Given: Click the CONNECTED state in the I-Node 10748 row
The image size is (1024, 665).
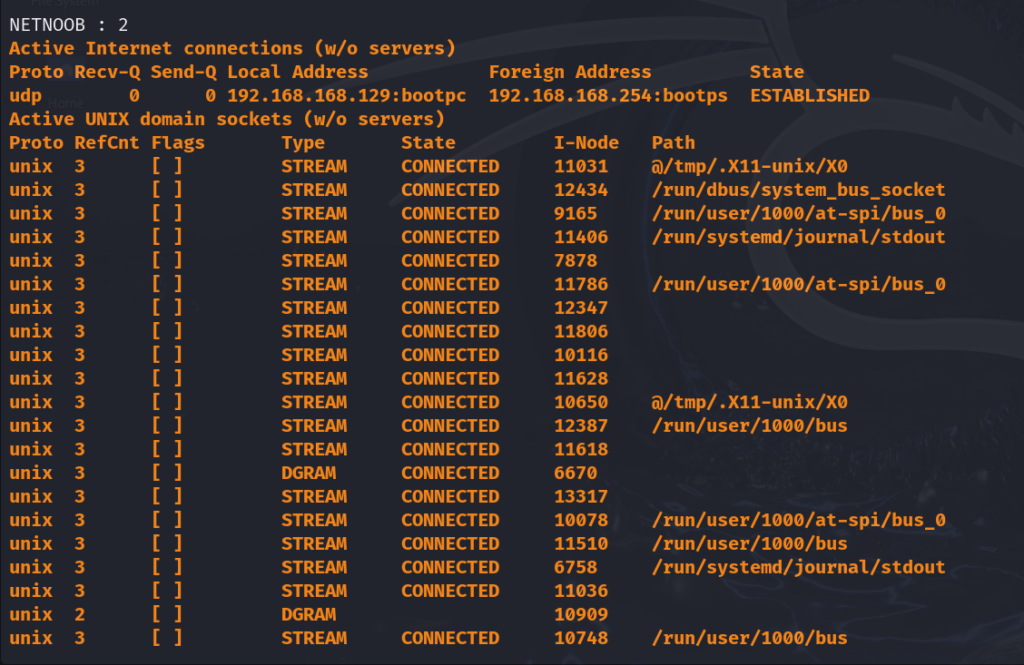Looking at the screenshot, I should (x=450, y=637).
